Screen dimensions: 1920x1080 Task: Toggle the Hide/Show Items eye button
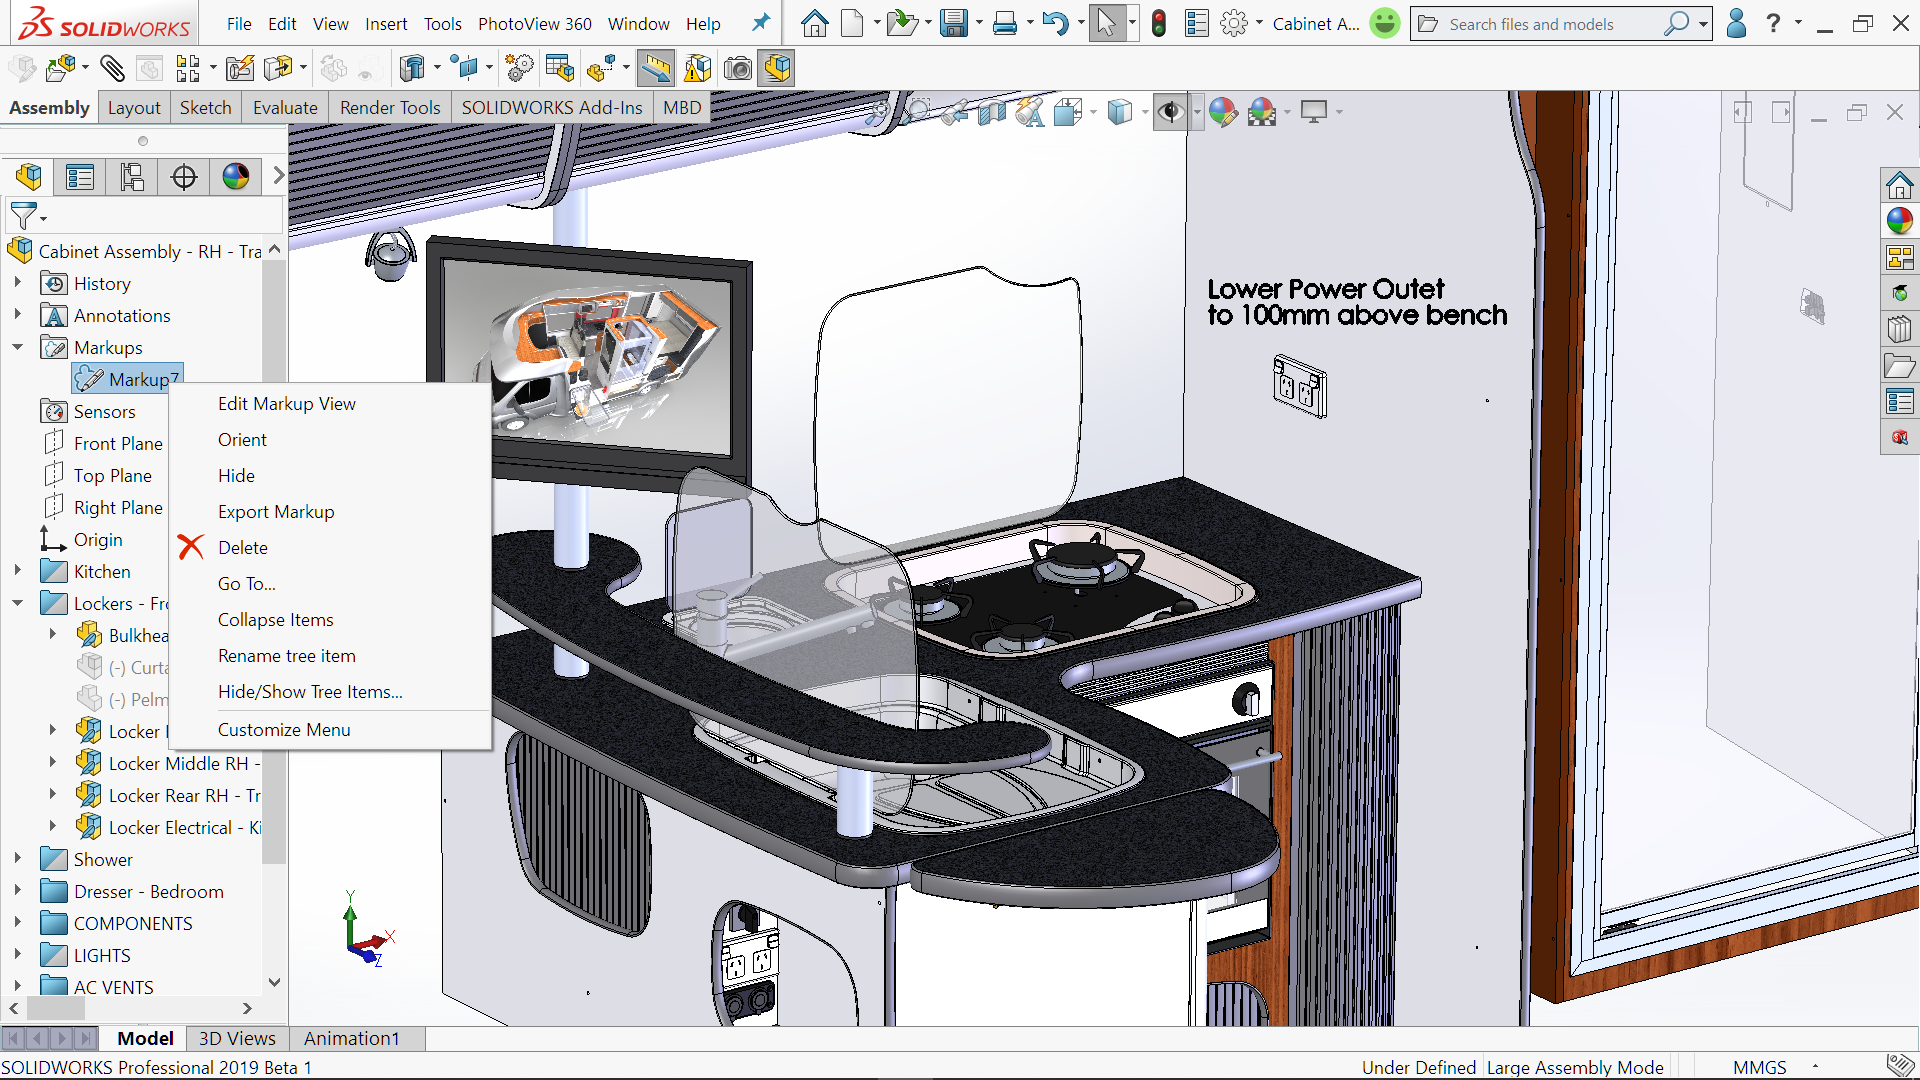(x=1170, y=111)
